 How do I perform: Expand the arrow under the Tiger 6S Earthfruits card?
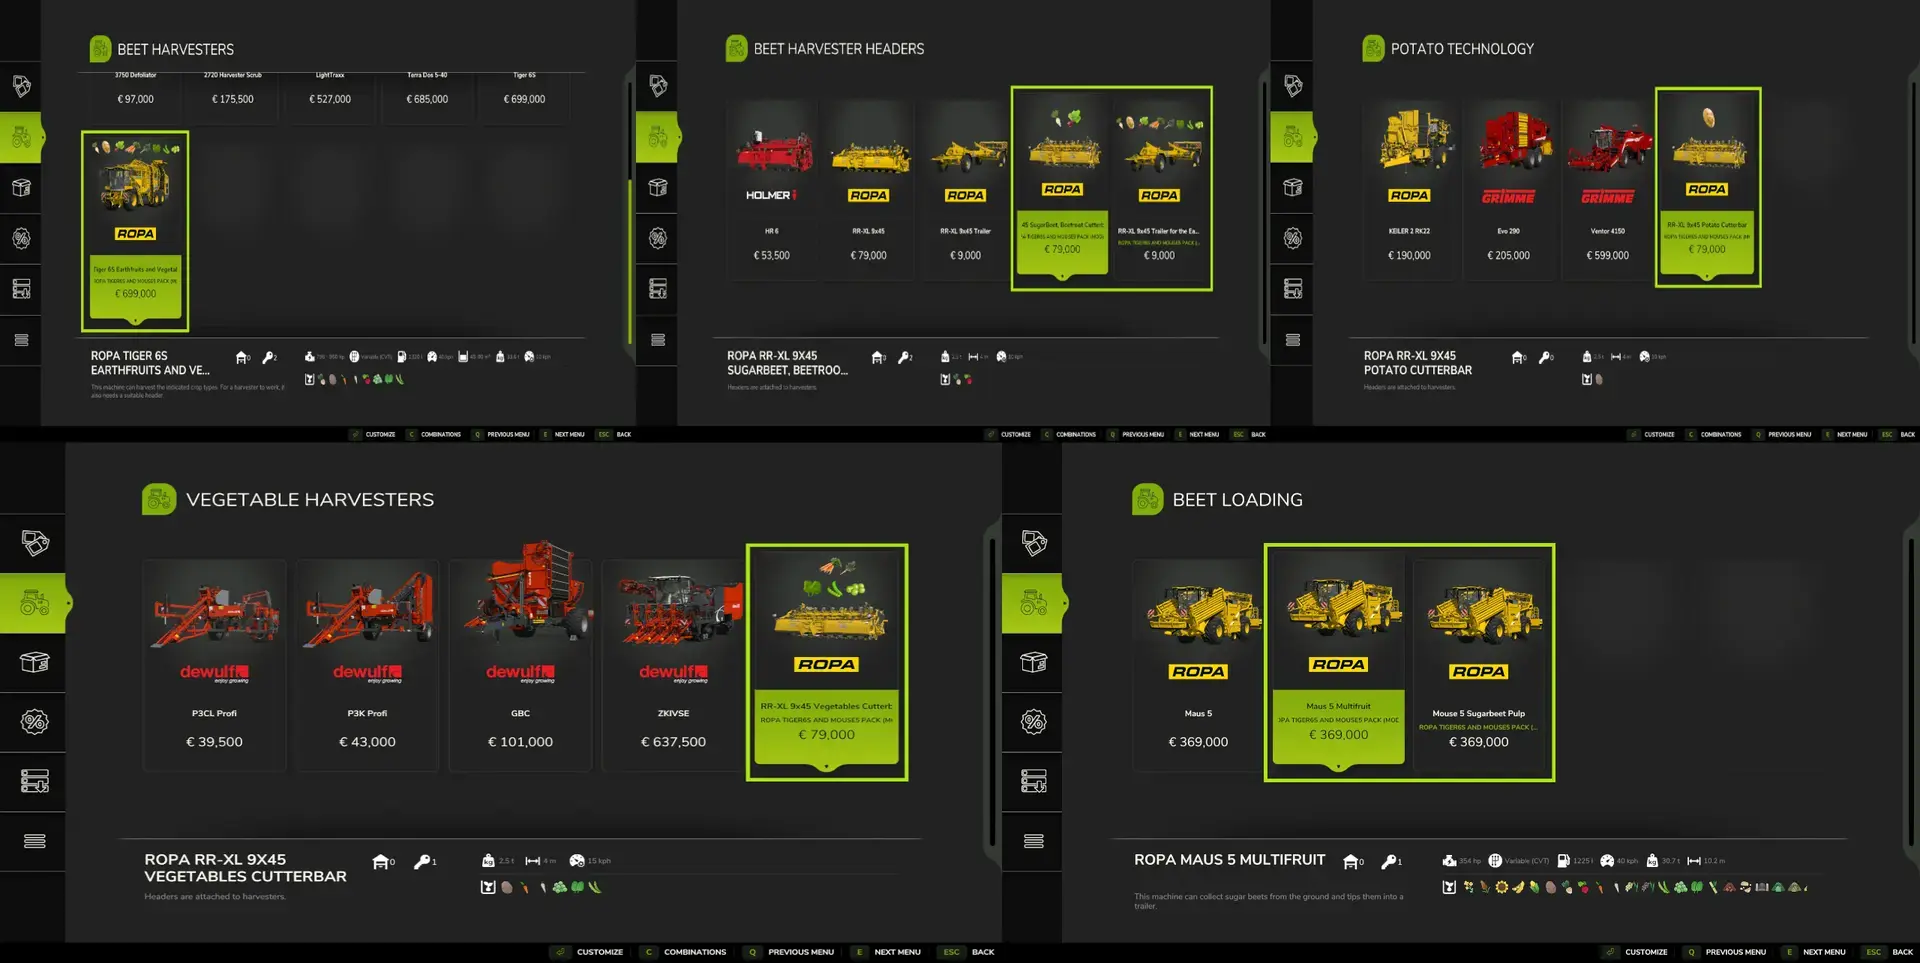coord(135,321)
